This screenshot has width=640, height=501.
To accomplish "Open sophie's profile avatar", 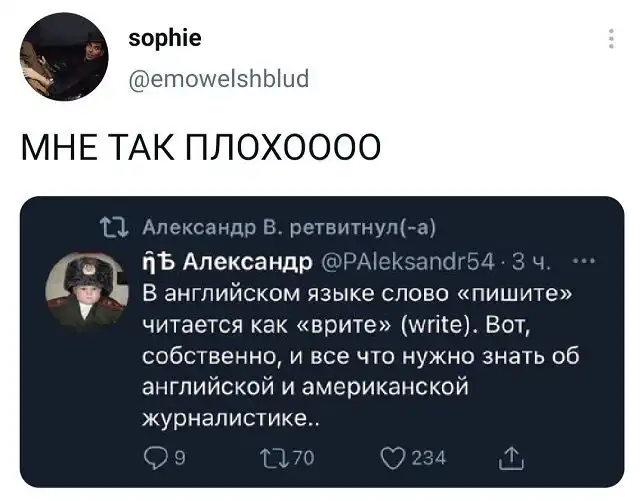I will point(64,57).
